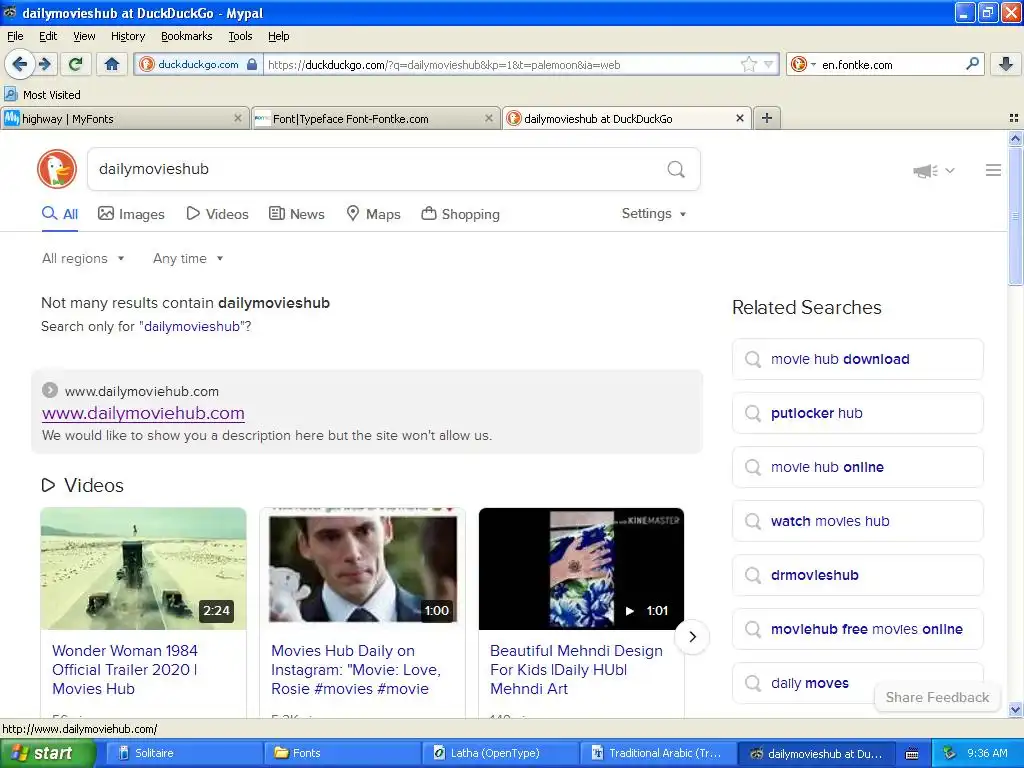Screen dimensions: 1024x768
Task: Open the Beautiful Mehndi Design For Kids title
Action: (x=576, y=669)
